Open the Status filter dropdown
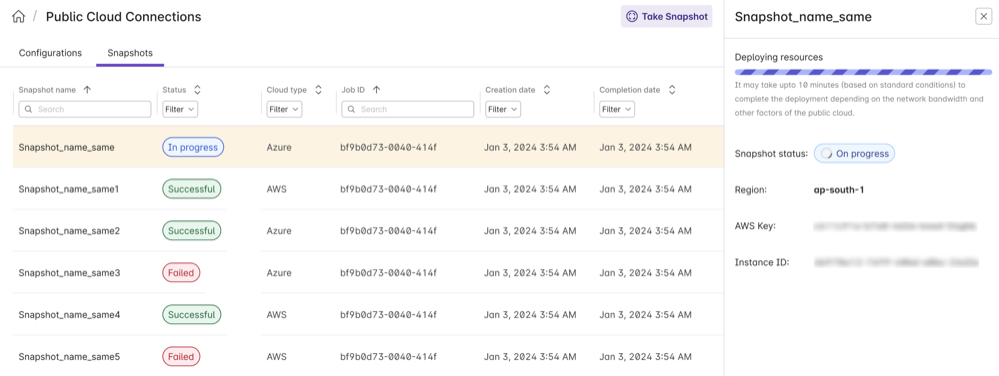 [180, 109]
